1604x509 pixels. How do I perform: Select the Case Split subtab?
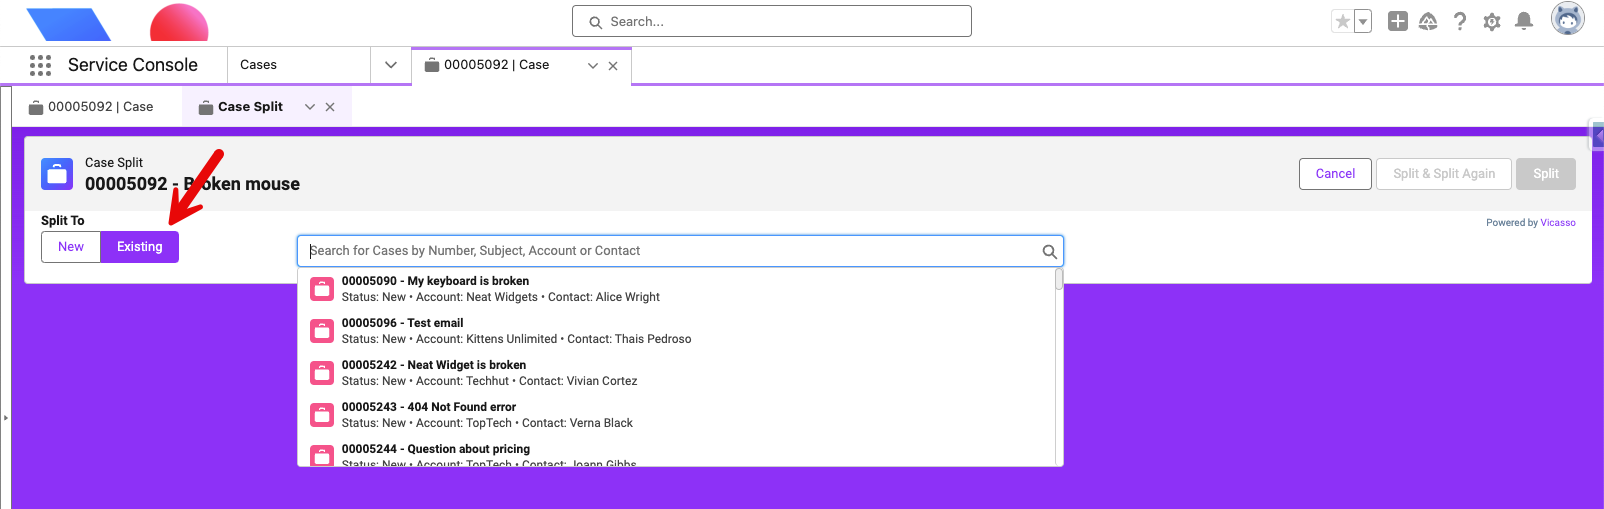241,107
